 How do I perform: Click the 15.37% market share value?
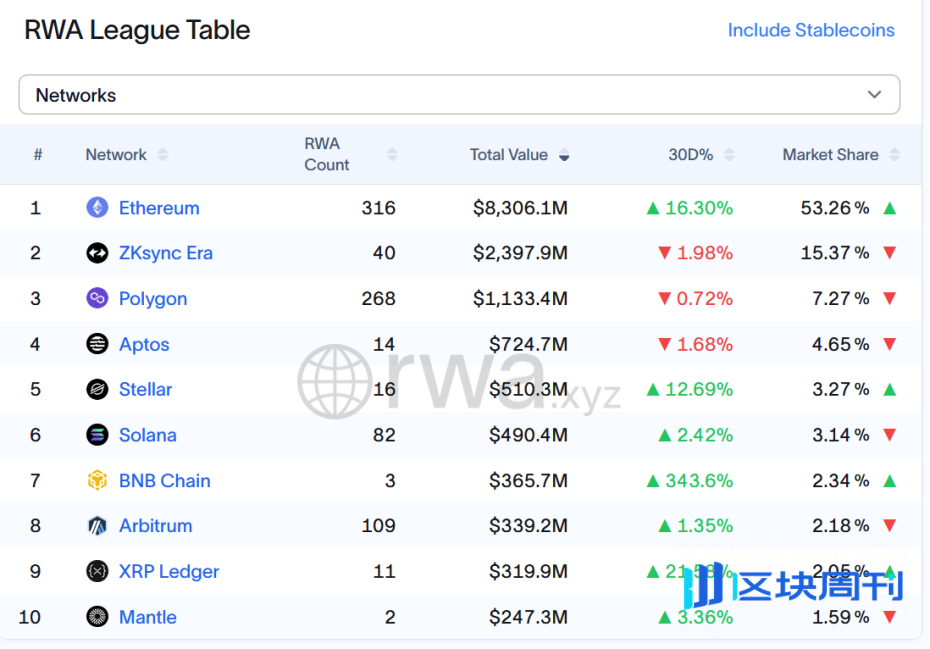tap(835, 253)
